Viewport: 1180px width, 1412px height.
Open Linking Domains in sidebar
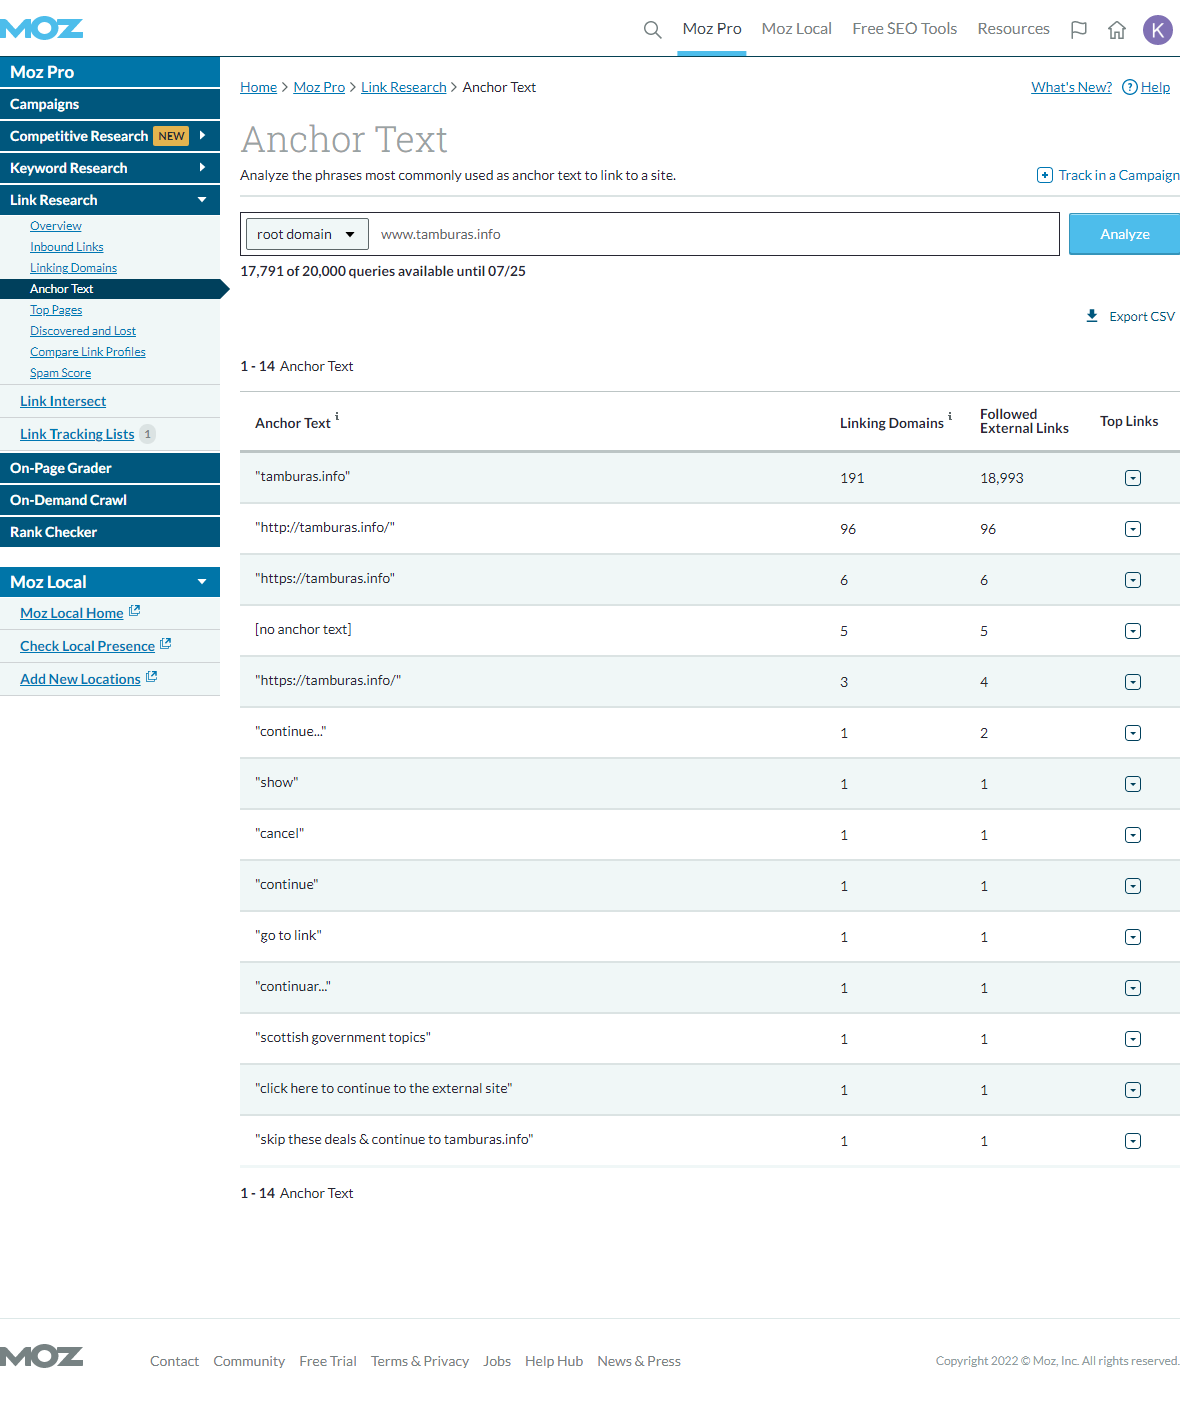coord(73,268)
